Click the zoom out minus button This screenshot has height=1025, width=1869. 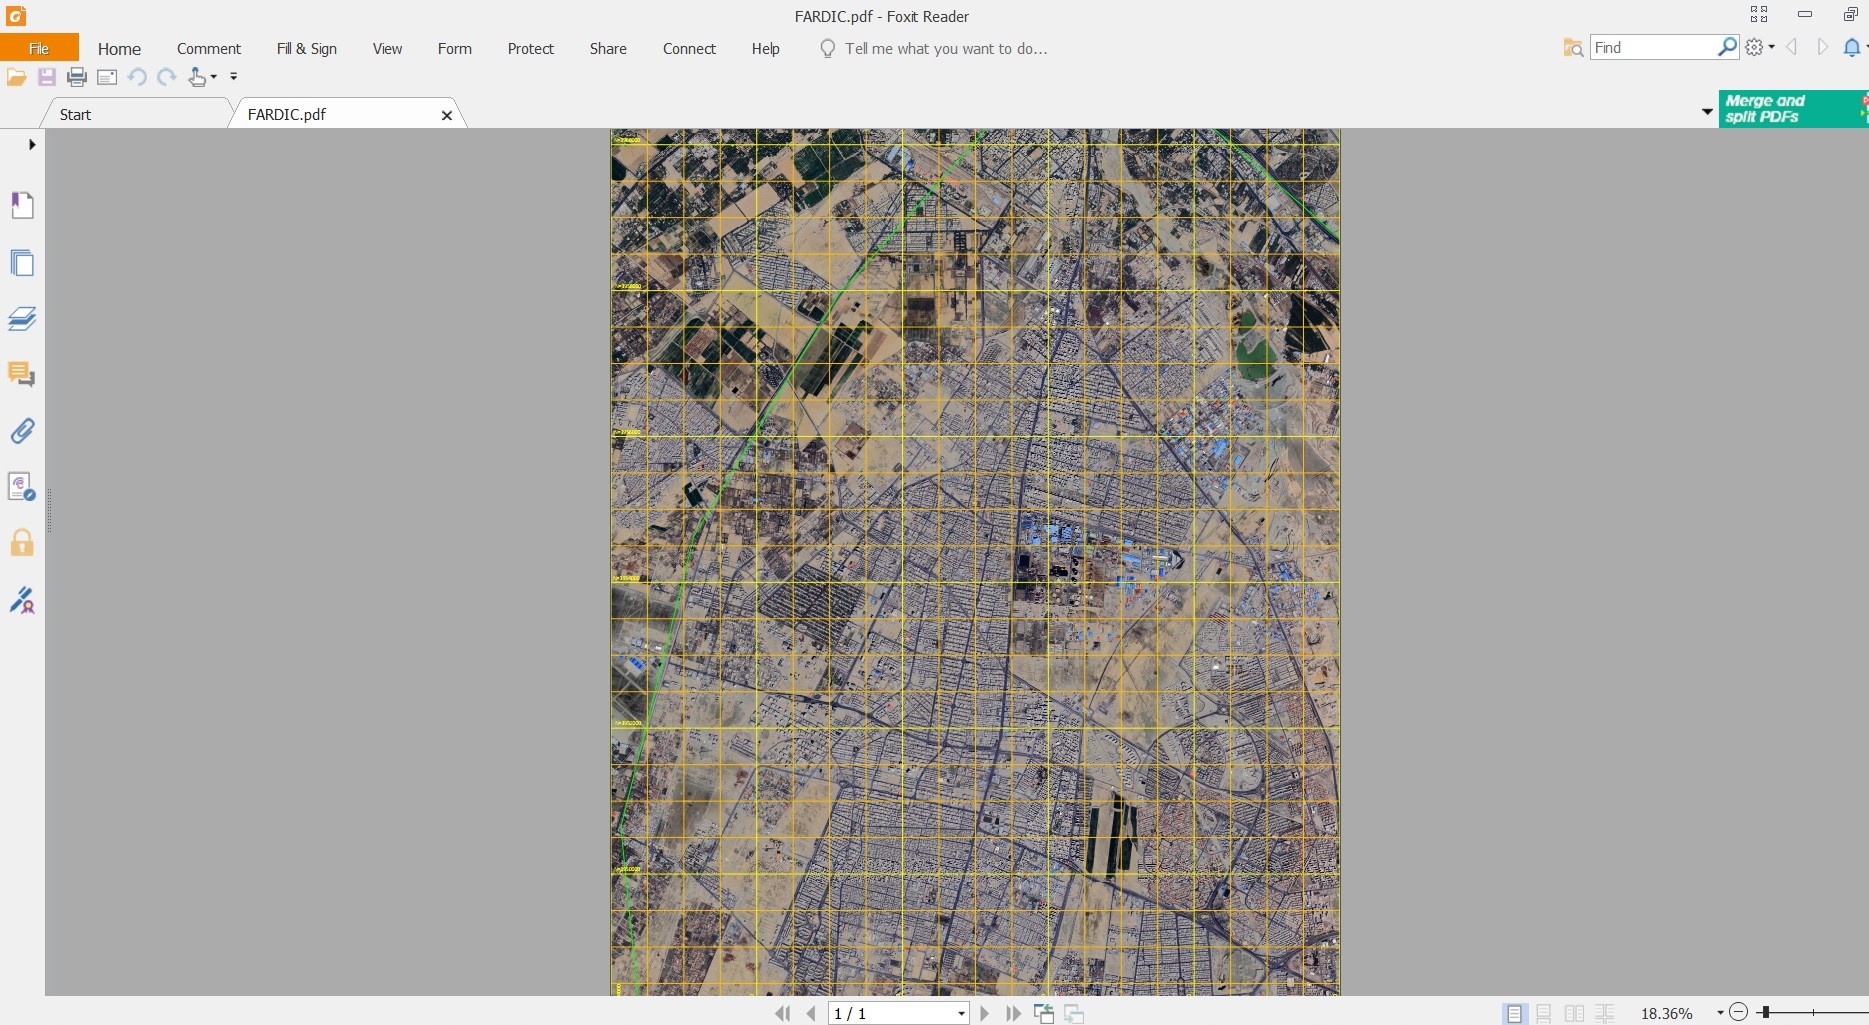tap(1739, 1013)
